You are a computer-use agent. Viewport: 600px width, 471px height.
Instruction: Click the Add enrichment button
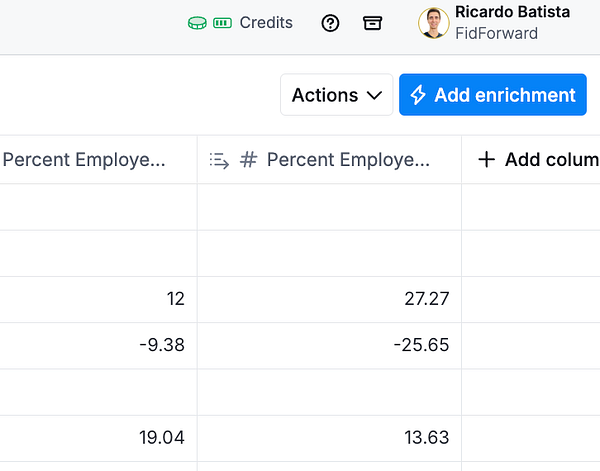click(x=492, y=95)
